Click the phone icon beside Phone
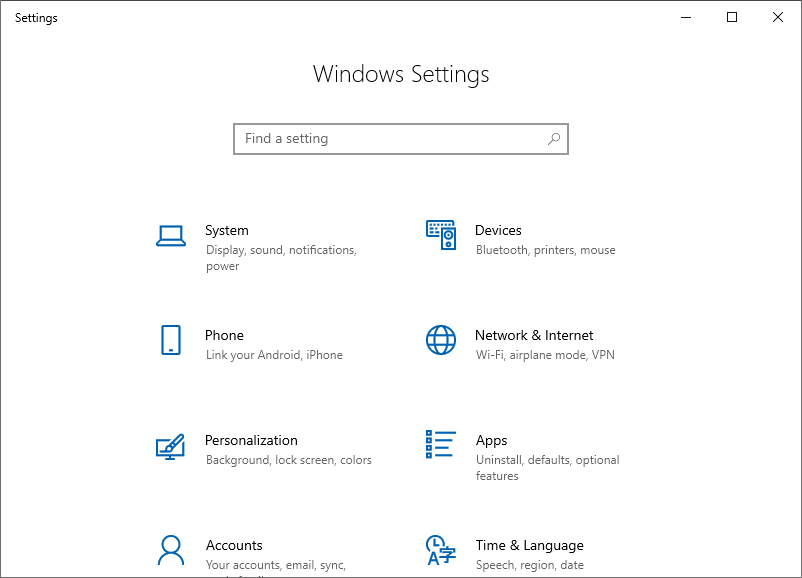The width and height of the screenshot is (802, 578). tap(171, 340)
